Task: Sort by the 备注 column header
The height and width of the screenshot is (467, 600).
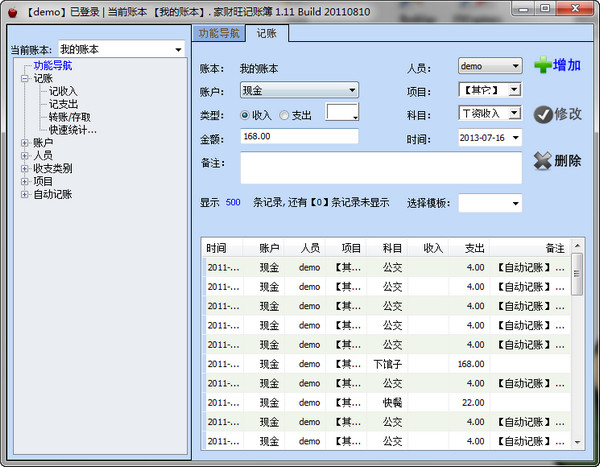Action: tap(530, 248)
